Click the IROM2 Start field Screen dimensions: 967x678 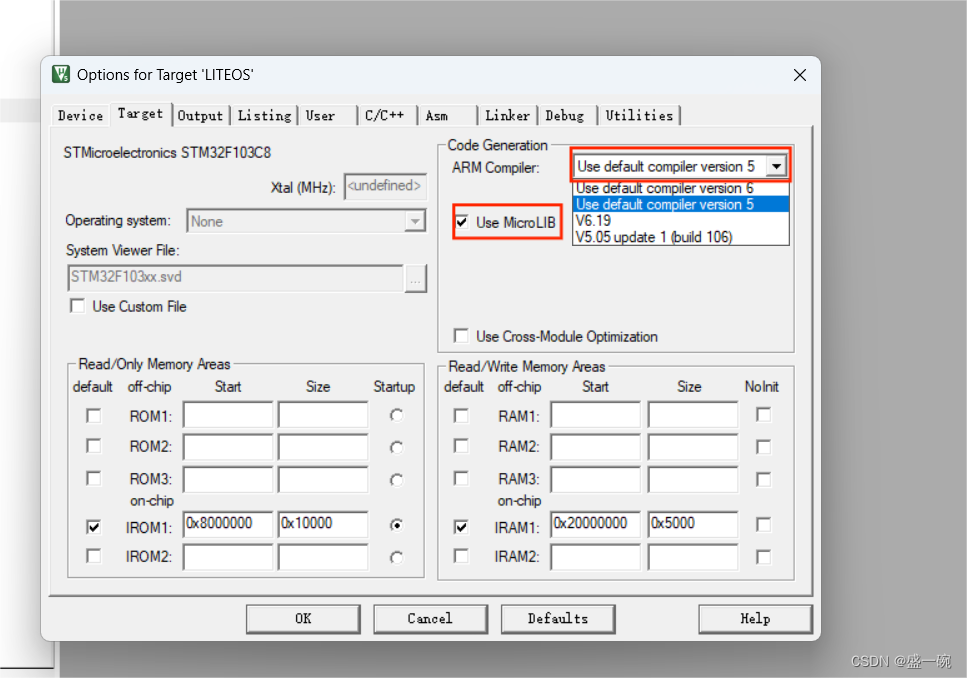point(228,558)
